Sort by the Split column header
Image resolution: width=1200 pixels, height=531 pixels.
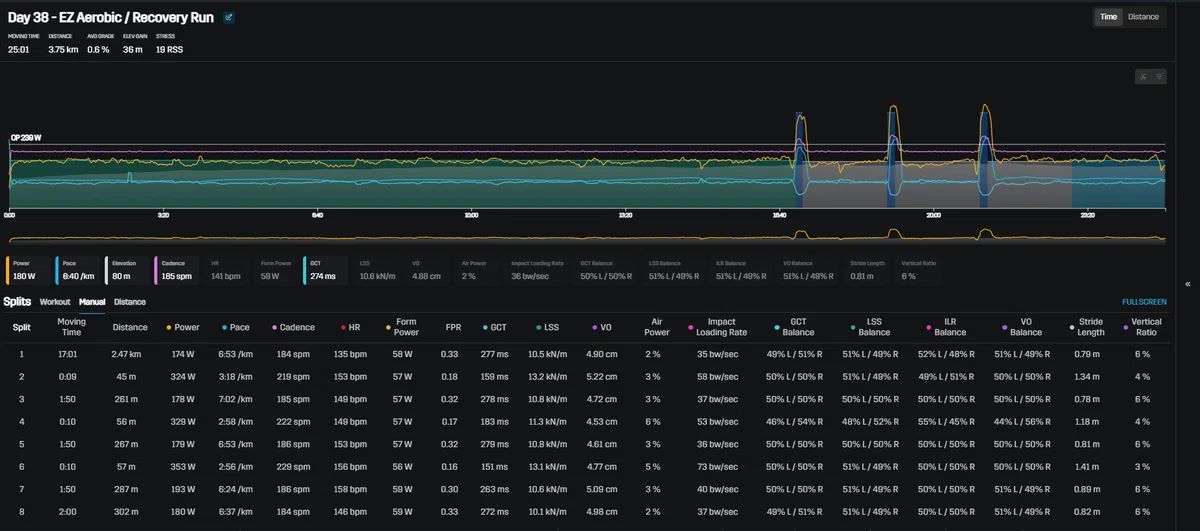22,327
